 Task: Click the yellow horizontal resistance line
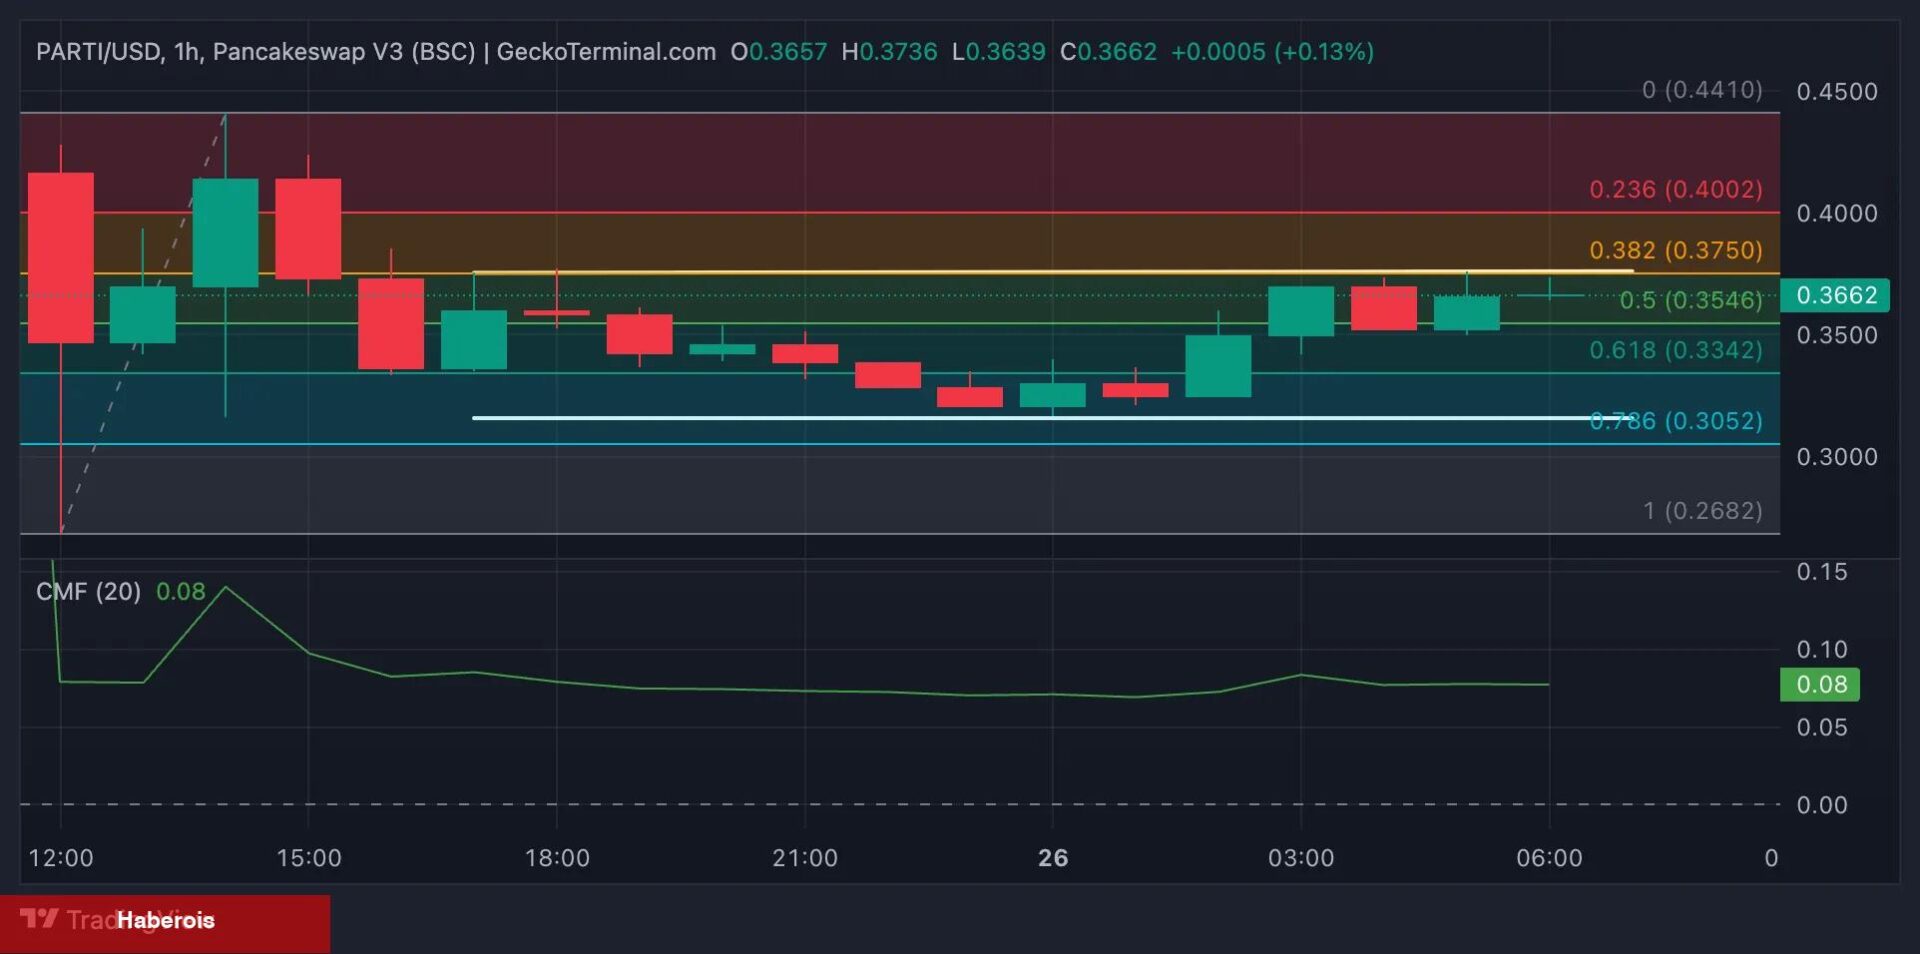pyautogui.click(x=1052, y=271)
